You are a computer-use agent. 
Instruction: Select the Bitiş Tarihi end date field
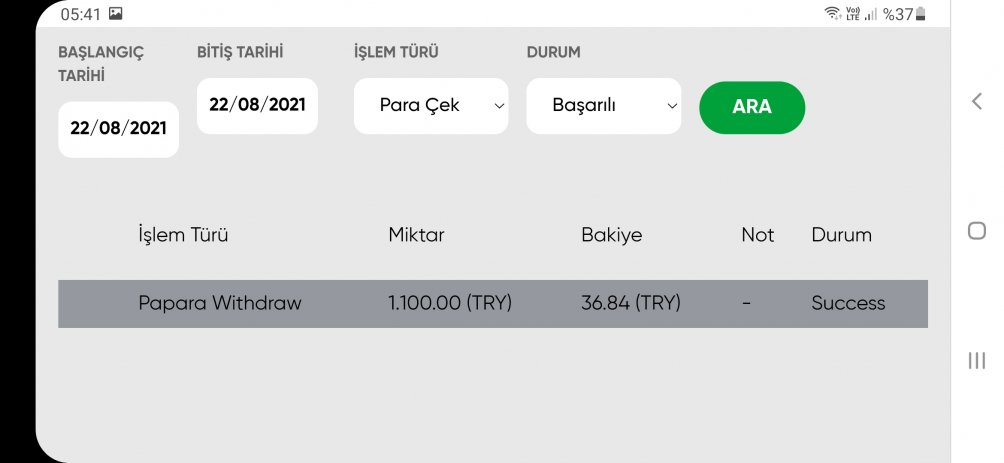point(257,106)
